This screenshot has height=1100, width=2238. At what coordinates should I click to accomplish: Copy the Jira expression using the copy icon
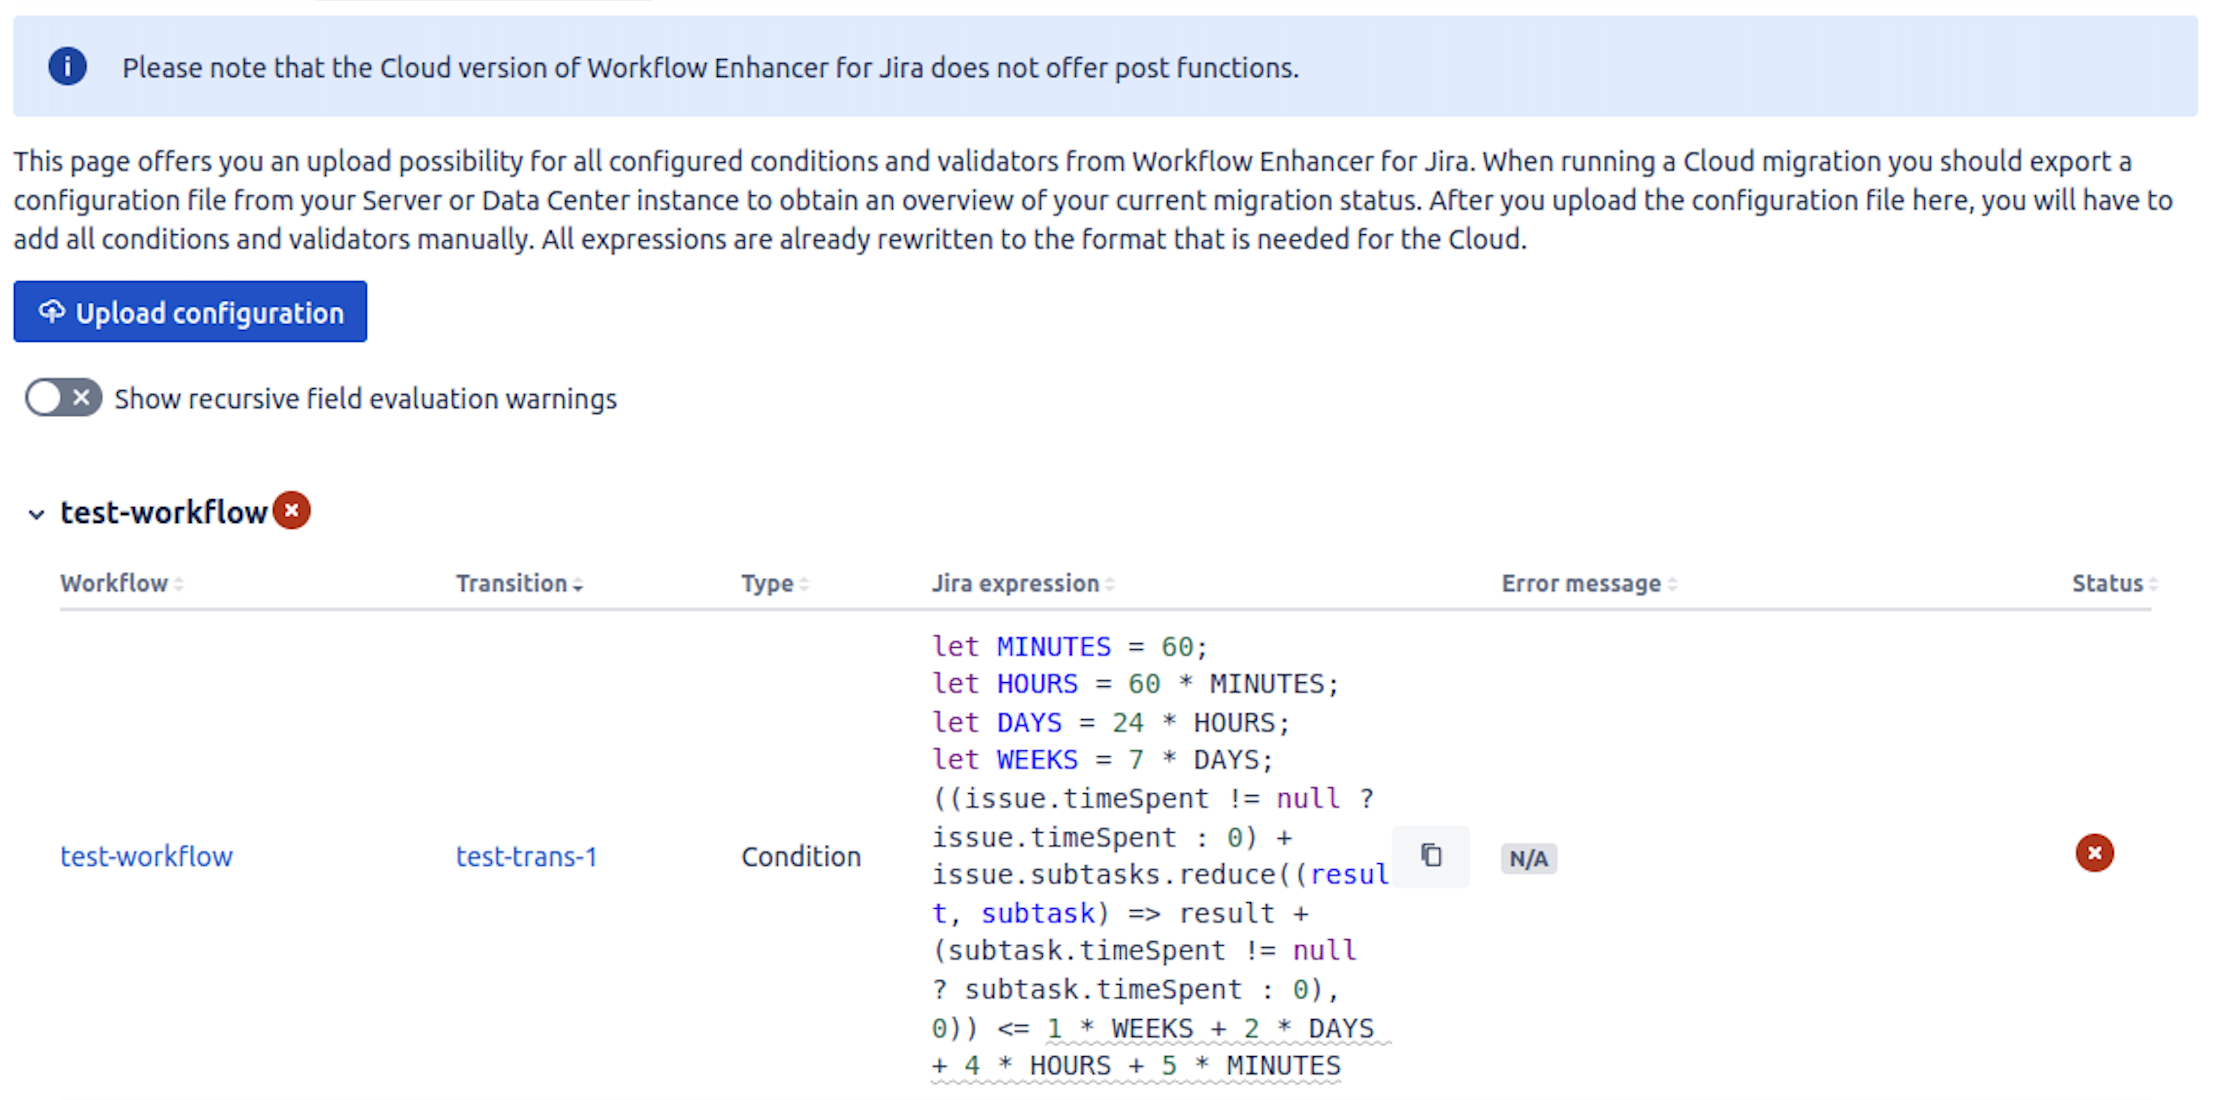tap(1432, 856)
